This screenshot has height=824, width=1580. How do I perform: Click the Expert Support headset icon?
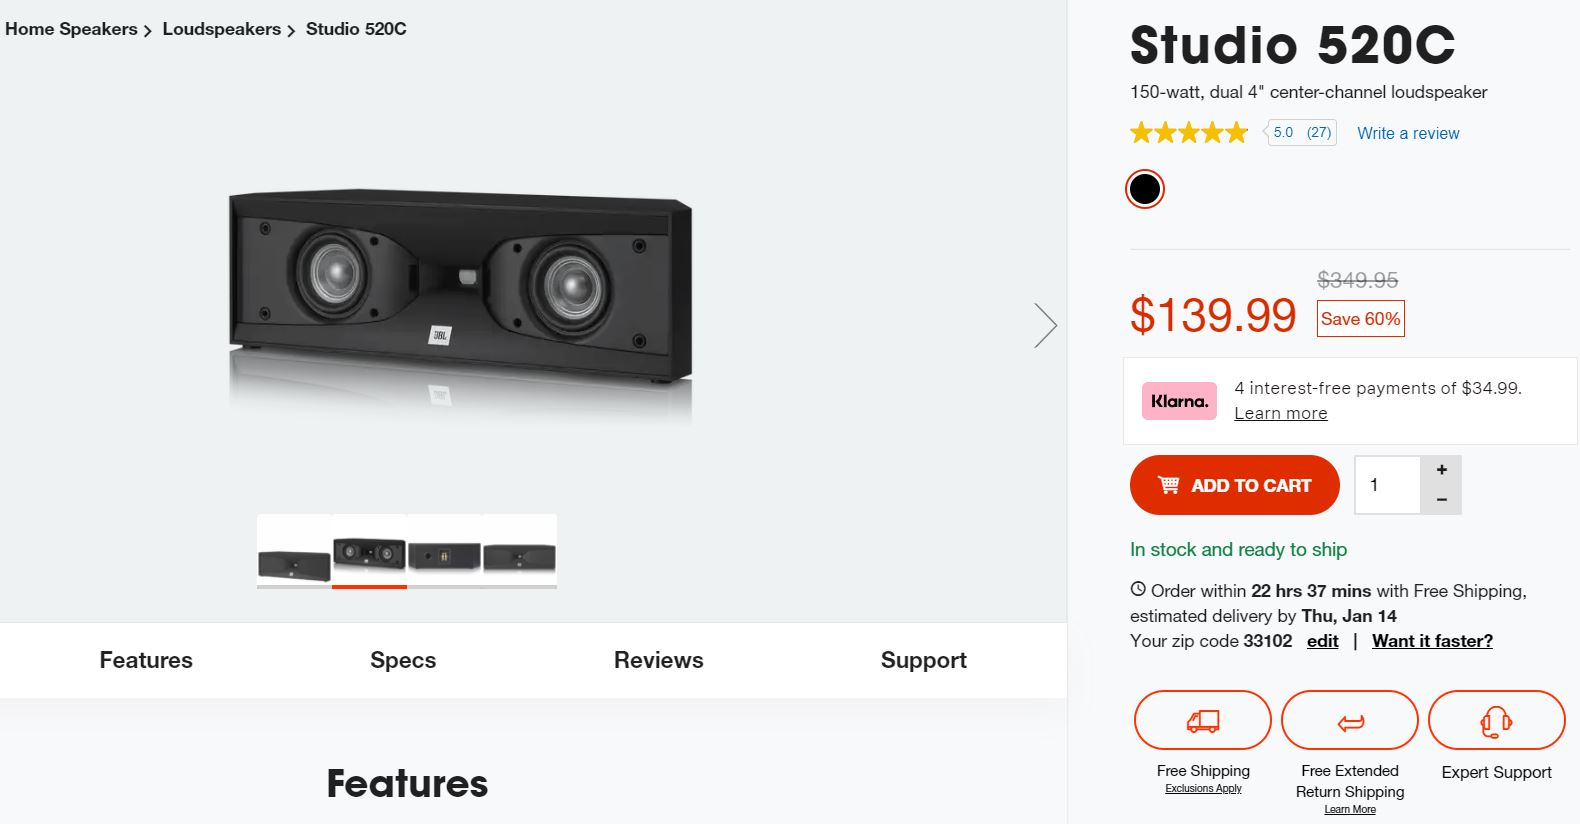click(1496, 720)
